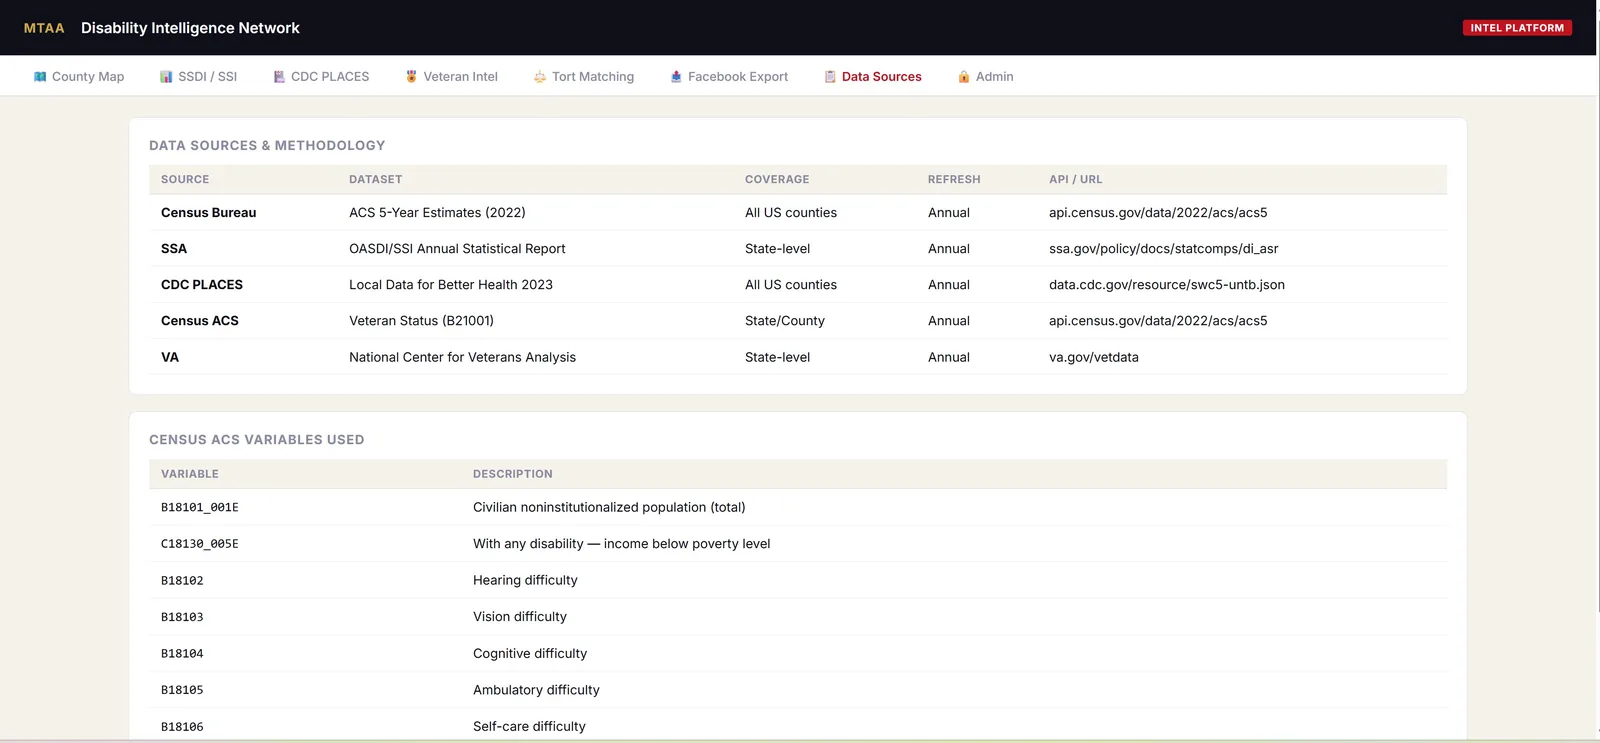This screenshot has height=743, width=1600.
Task: Click Annual refresh in SSA row
Action: coord(949,249)
